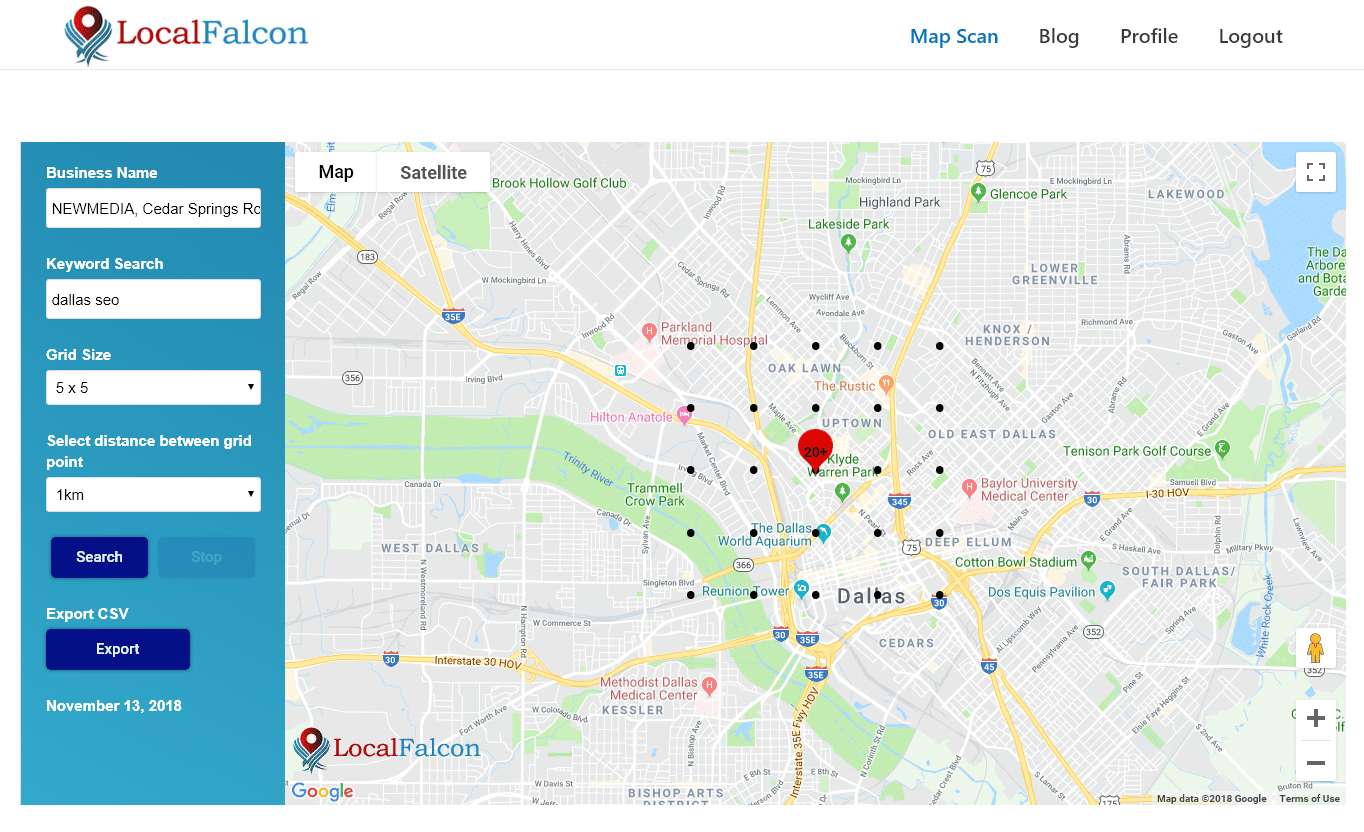Viewport: 1364px width, 832px height.
Task: Click the Stop button
Action: click(x=206, y=557)
